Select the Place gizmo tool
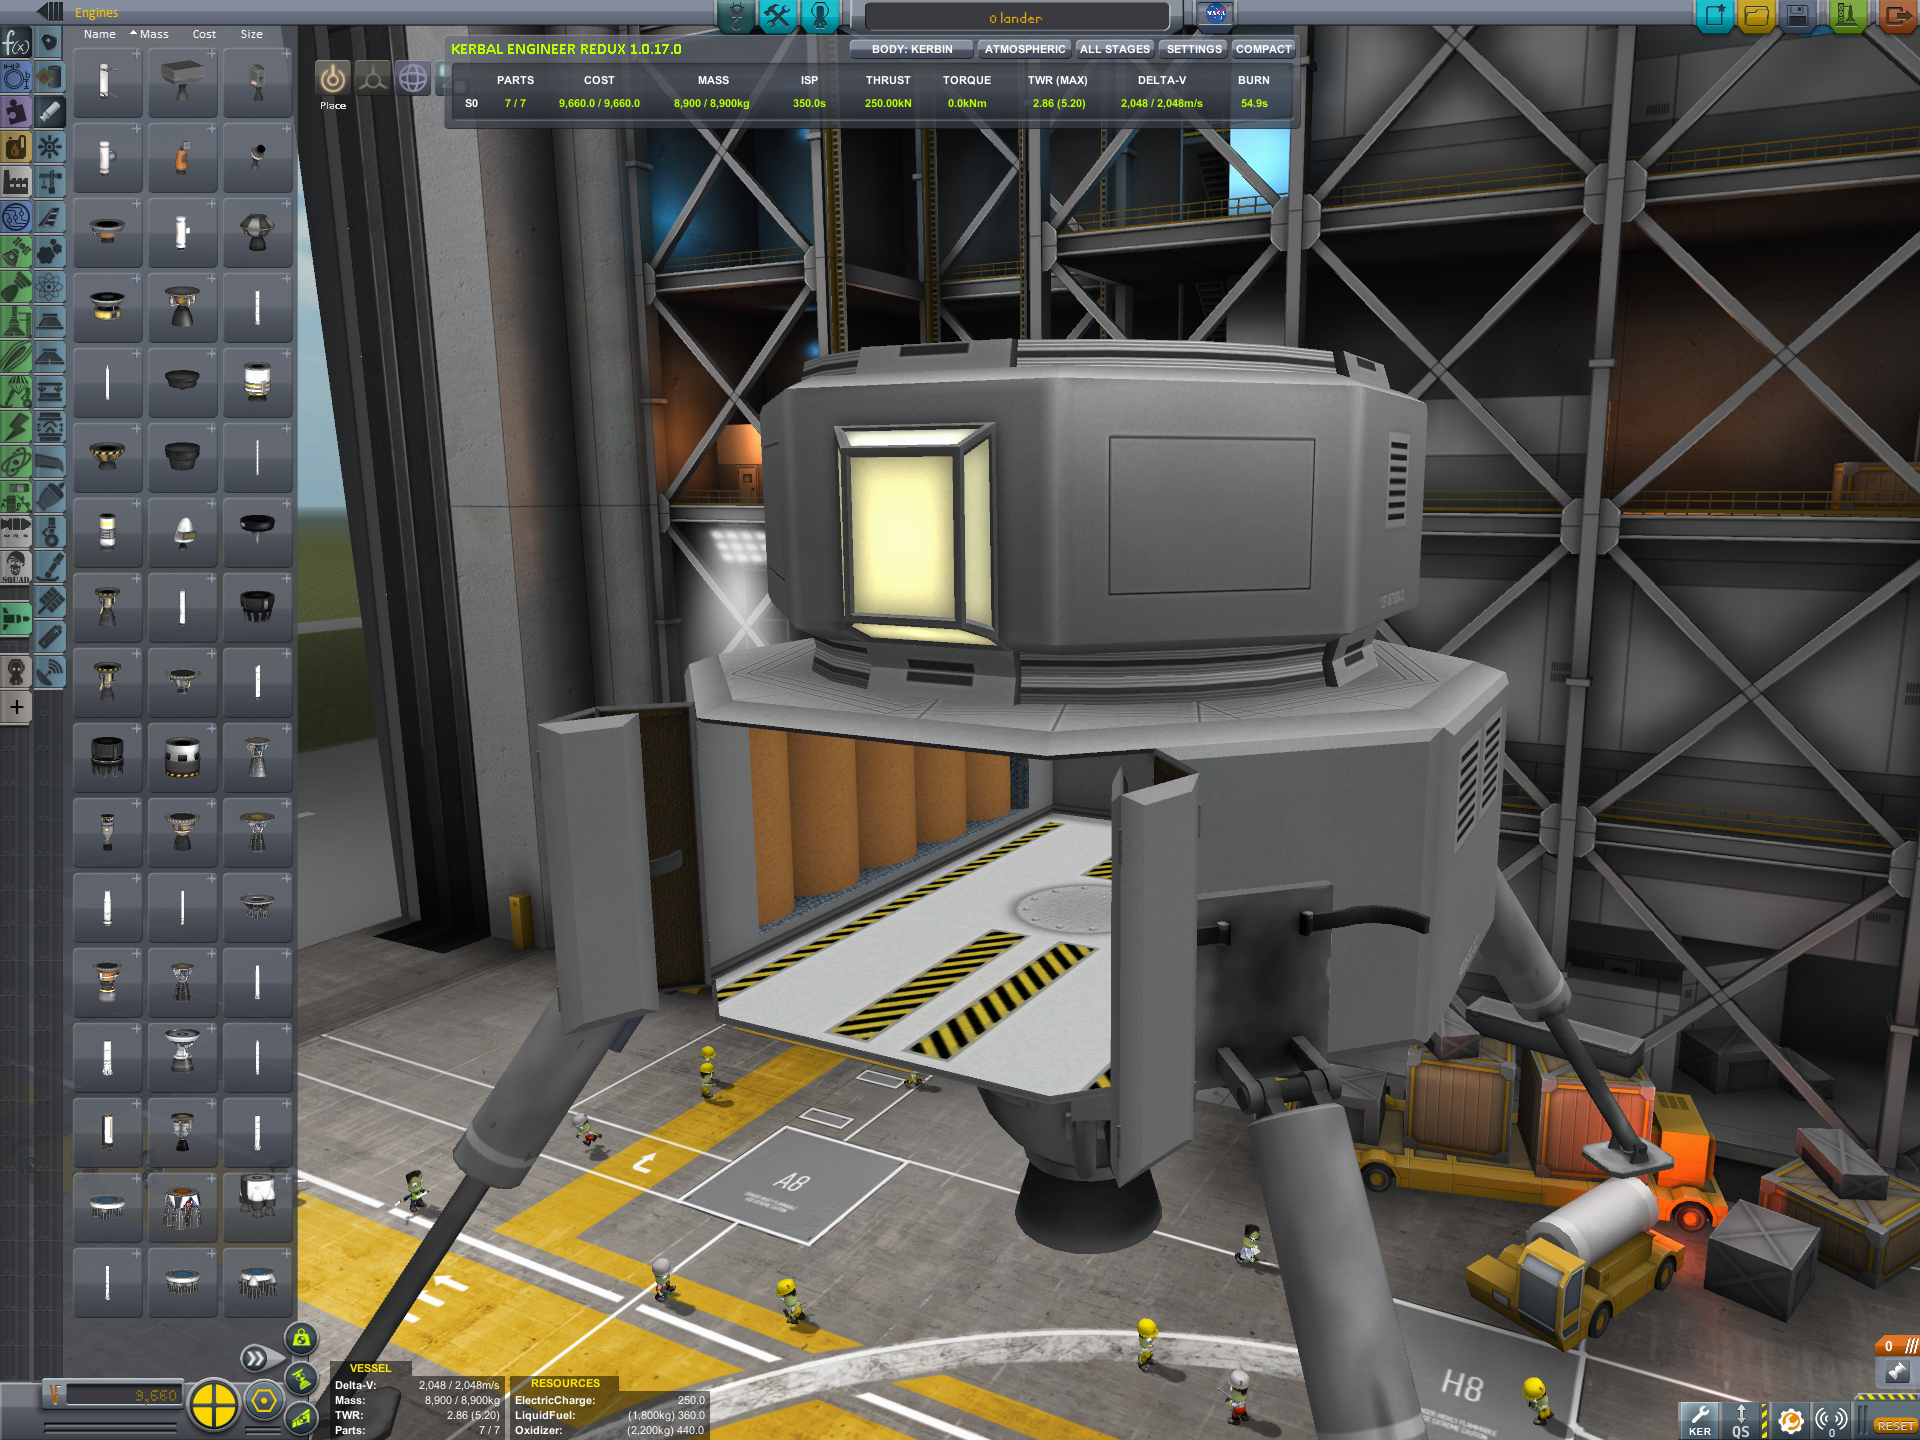The width and height of the screenshot is (1920, 1440). click(333, 78)
